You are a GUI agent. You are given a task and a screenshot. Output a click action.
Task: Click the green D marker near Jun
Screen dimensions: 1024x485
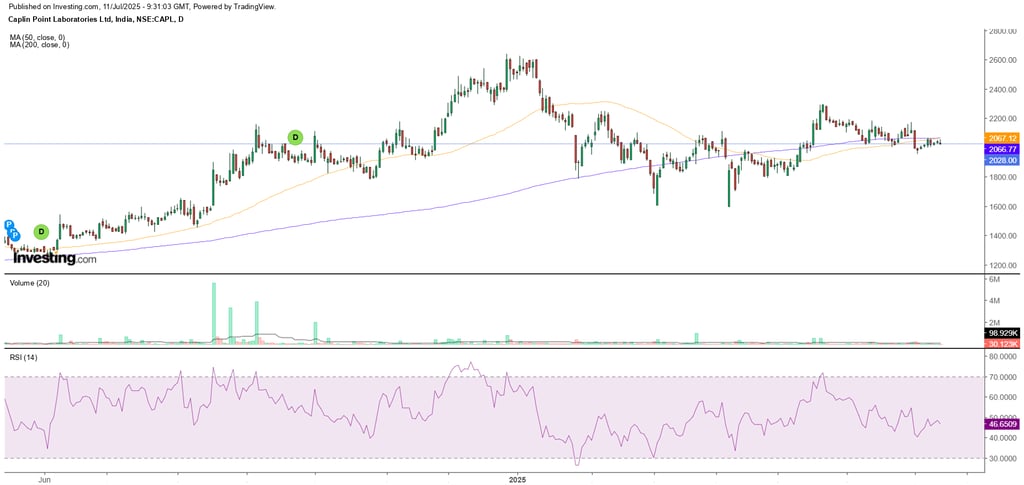[x=41, y=232]
